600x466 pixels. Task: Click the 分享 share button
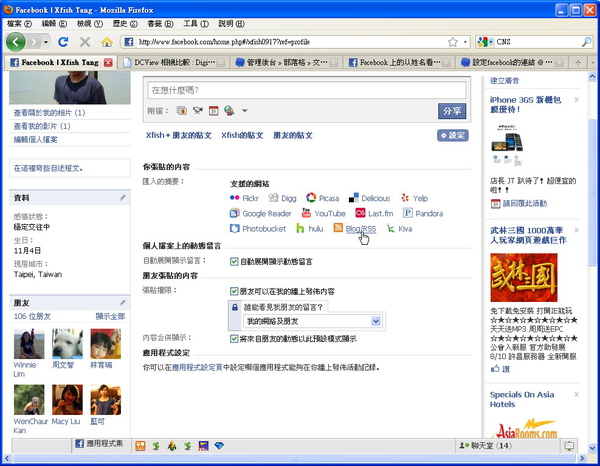pos(452,111)
